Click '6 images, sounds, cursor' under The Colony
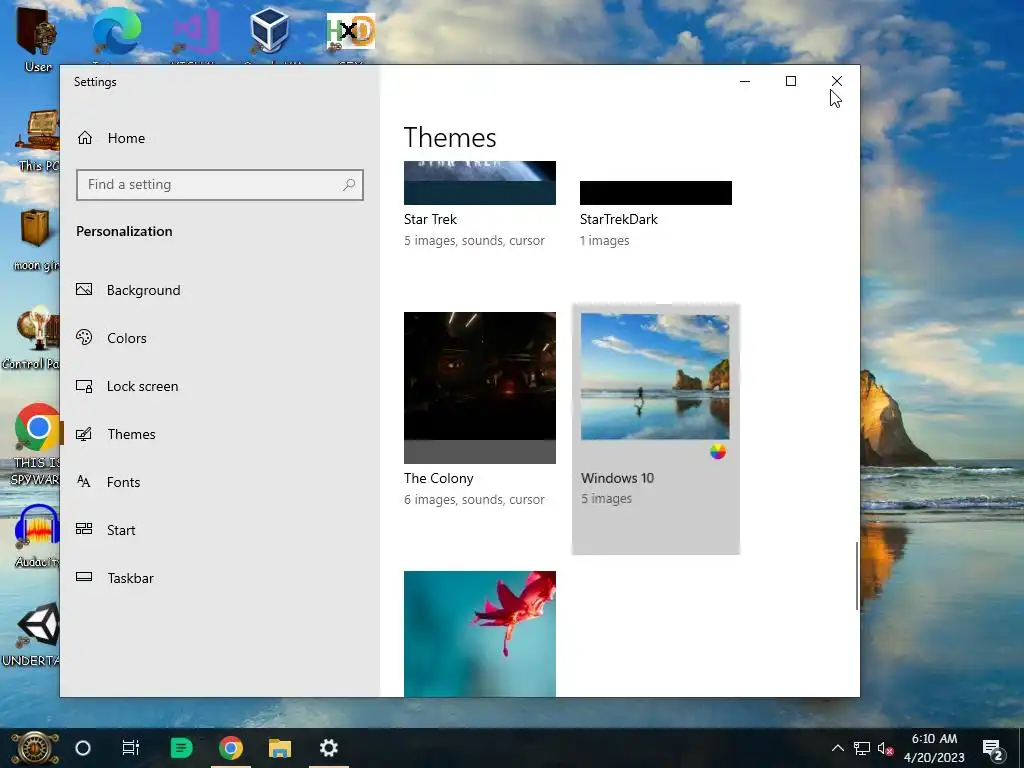 tap(474, 500)
